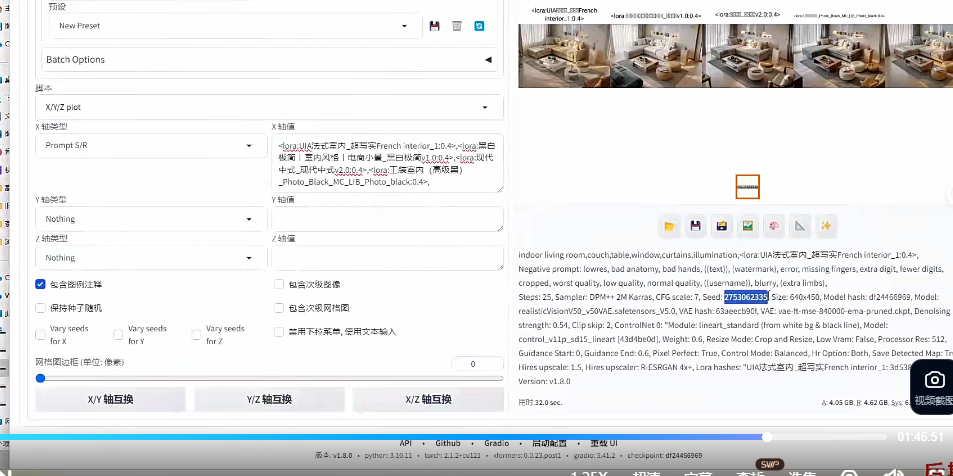Open the Prompt S/R X-axis type dropdown
This screenshot has width=953, height=476.
[151, 146]
